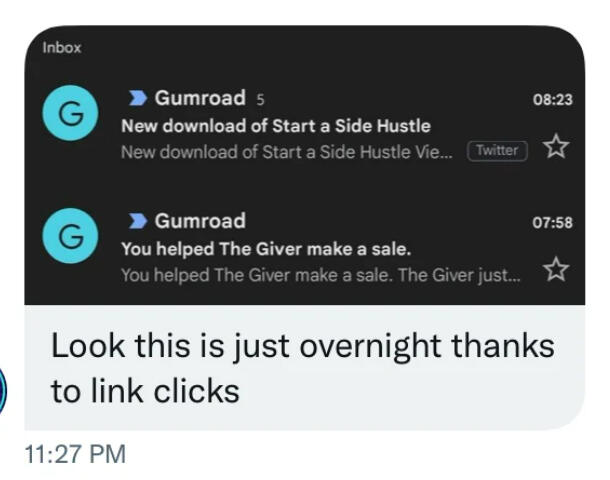Toggle importance marker on first Gumroad email

(138, 98)
